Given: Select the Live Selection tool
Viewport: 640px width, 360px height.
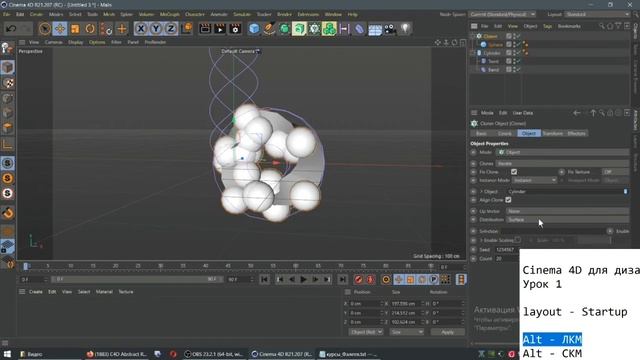Looking at the screenshot, I should pos(44,29).
